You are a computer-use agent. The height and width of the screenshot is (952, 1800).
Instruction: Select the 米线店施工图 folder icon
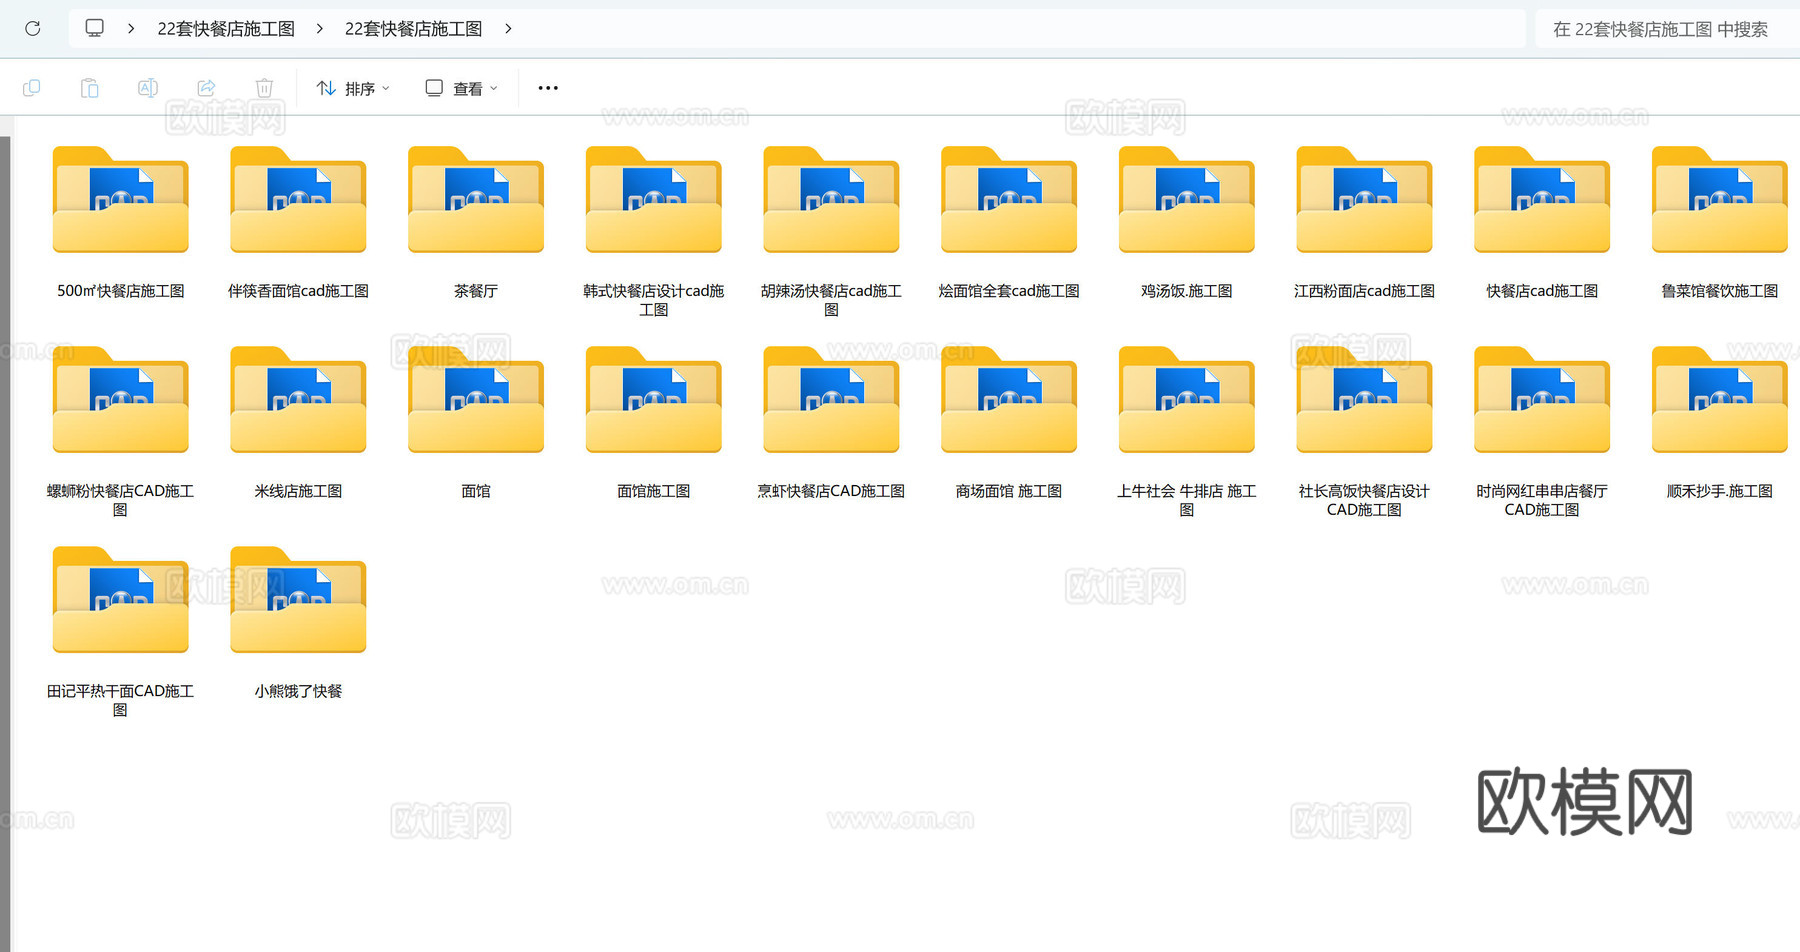[x=298, y=400]
